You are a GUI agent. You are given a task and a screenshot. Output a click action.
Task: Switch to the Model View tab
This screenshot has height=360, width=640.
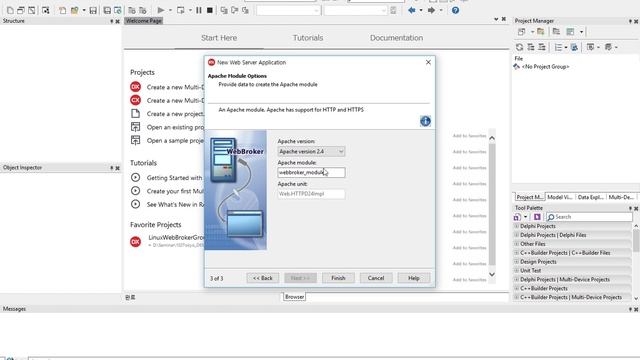[x=560, y=197]
